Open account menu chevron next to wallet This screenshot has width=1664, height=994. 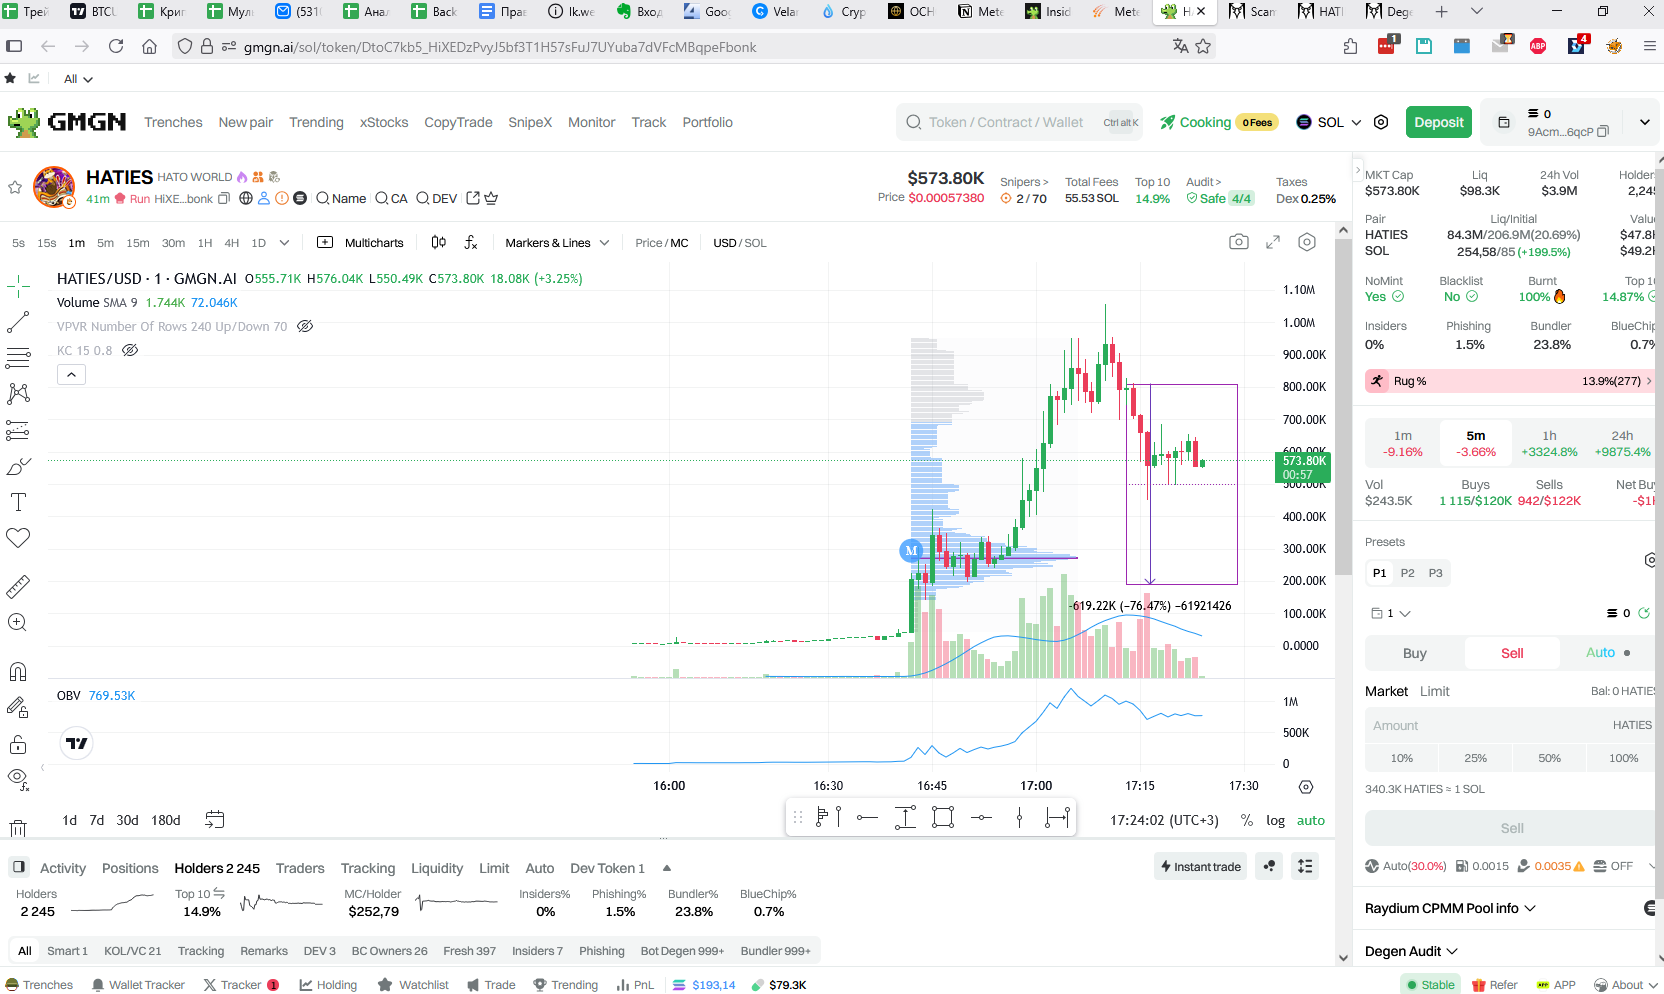(1644, 122)
